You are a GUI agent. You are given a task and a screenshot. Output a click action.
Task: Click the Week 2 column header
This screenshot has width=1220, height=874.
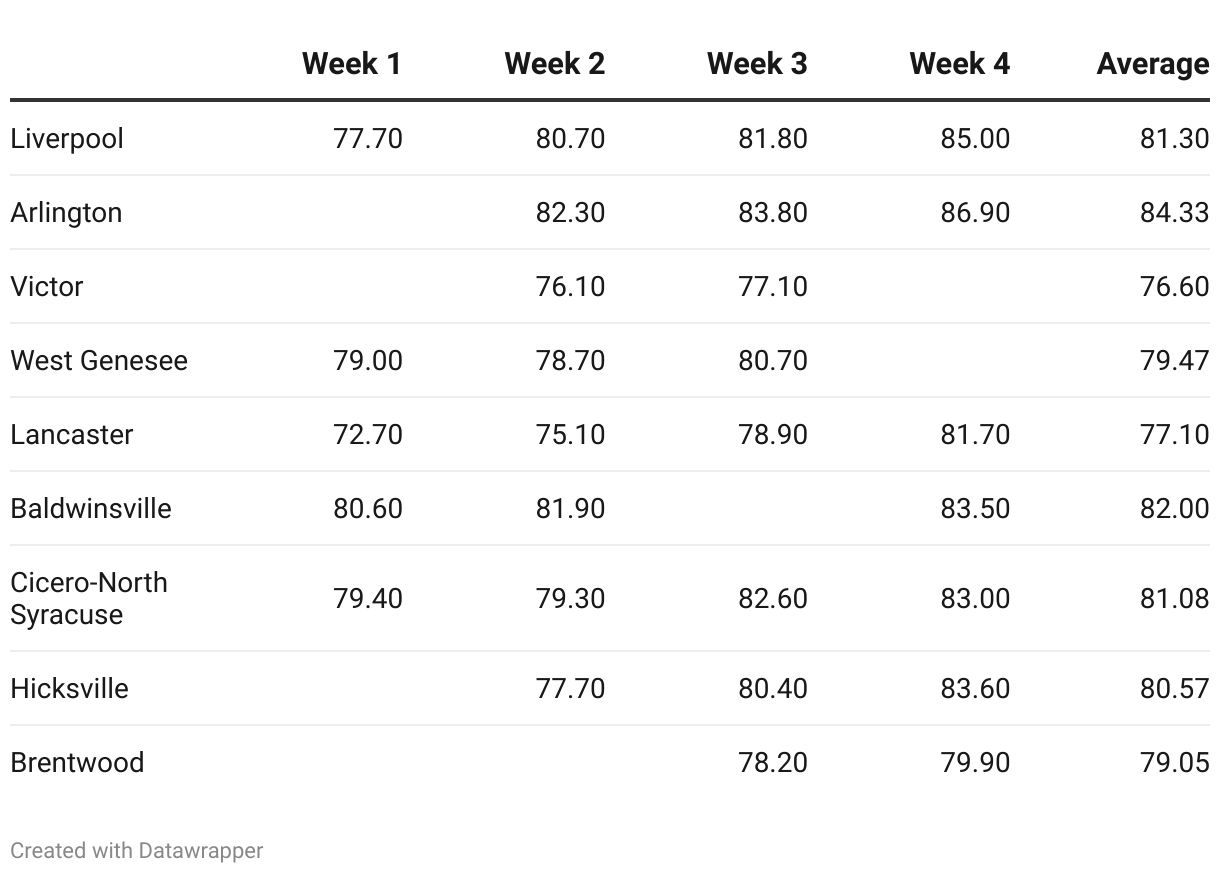(554, 64)
